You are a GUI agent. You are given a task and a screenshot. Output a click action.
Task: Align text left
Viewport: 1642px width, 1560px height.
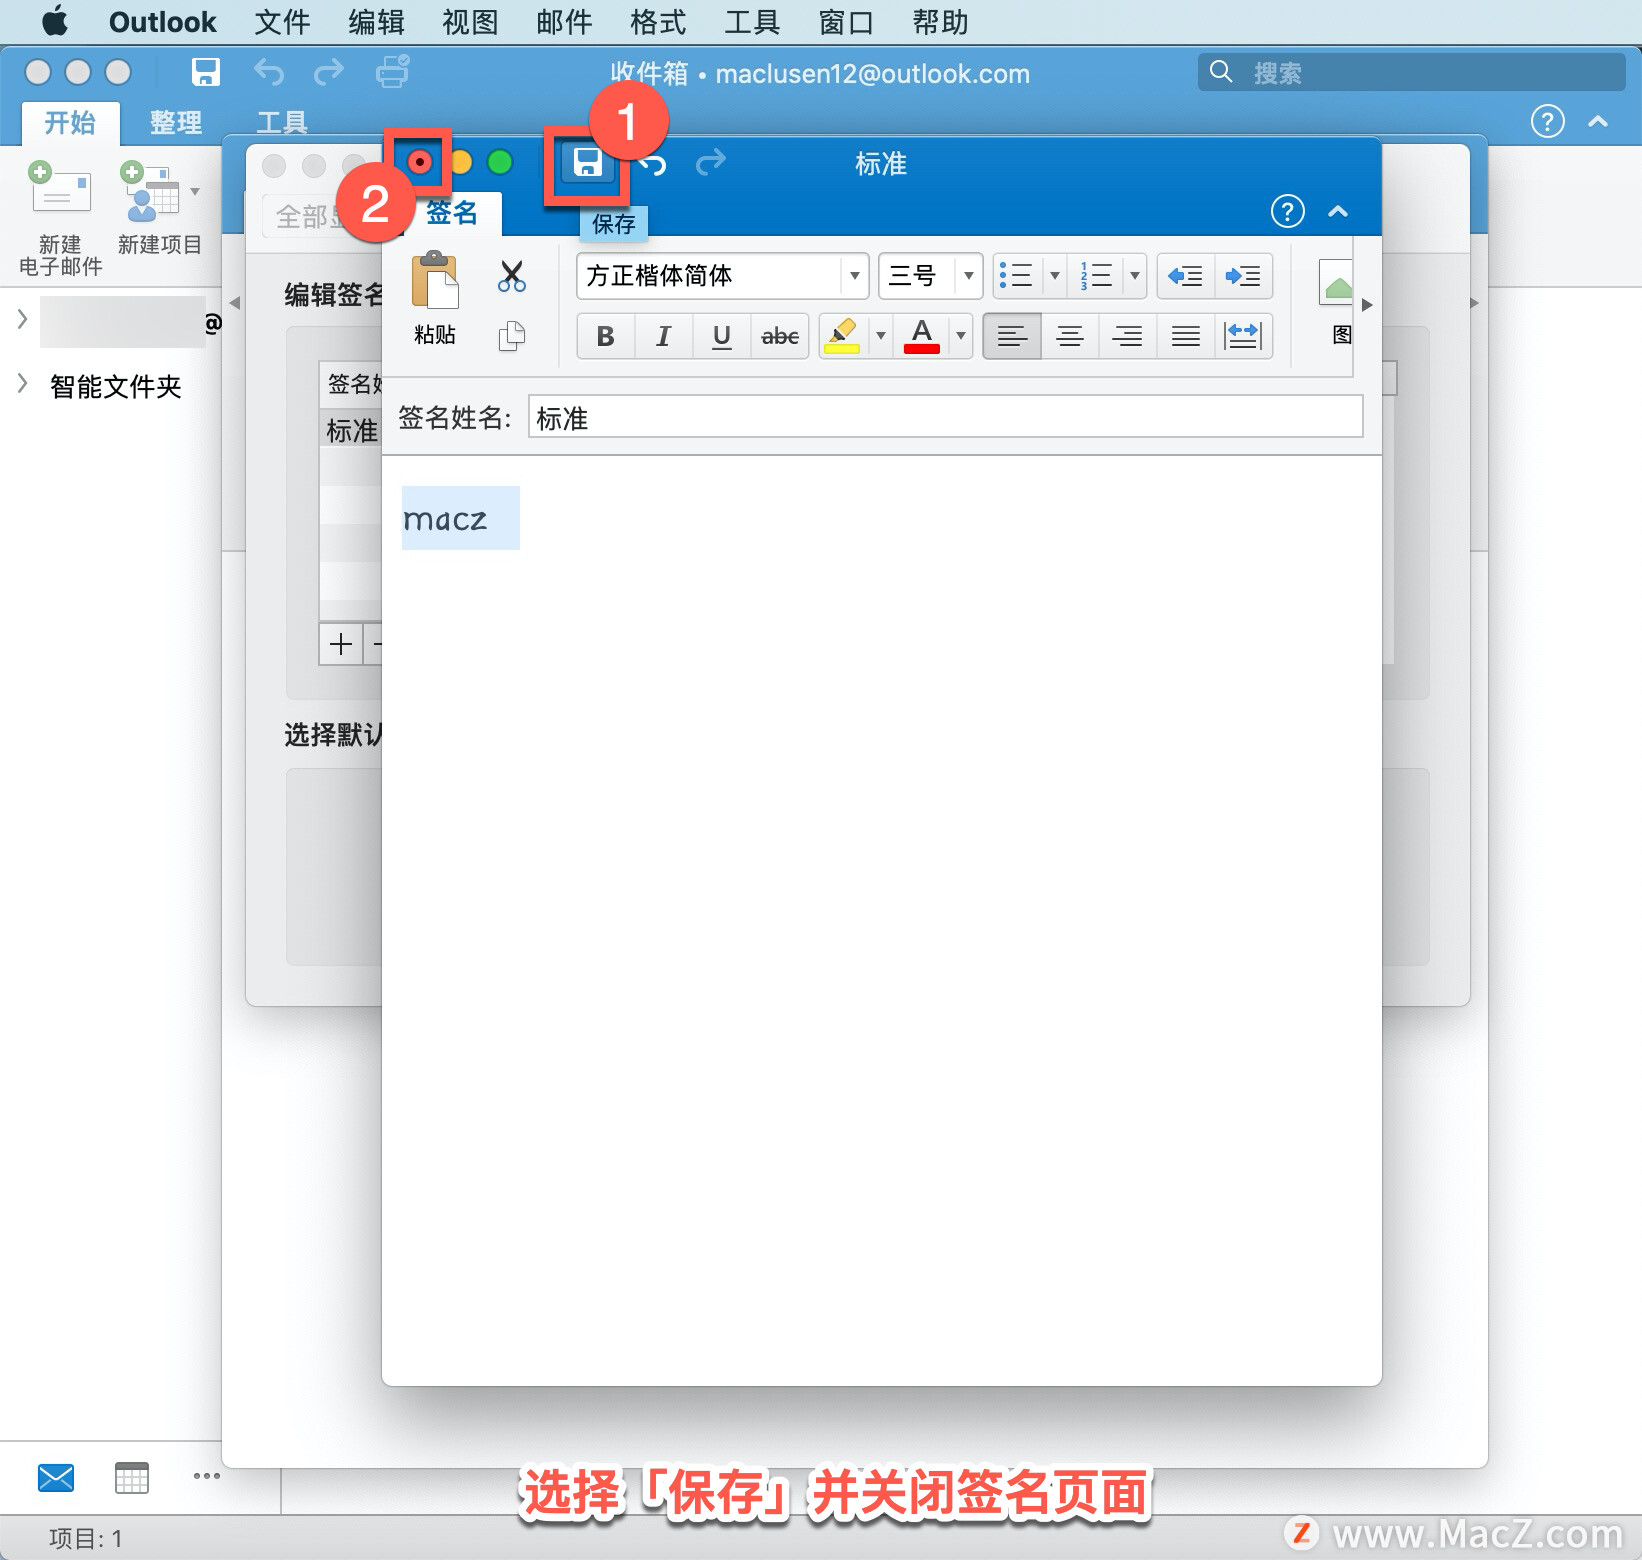1012,336
